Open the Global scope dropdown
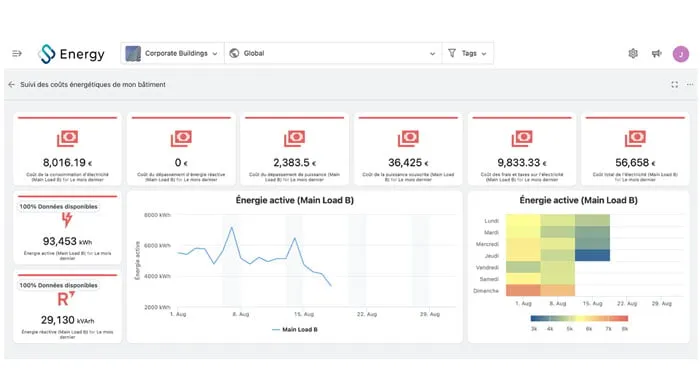The width and height of the screenshot is (700, 386). click(333, 54)
